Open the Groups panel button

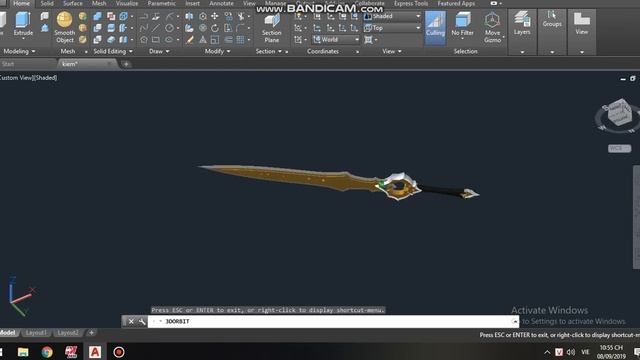552,20
